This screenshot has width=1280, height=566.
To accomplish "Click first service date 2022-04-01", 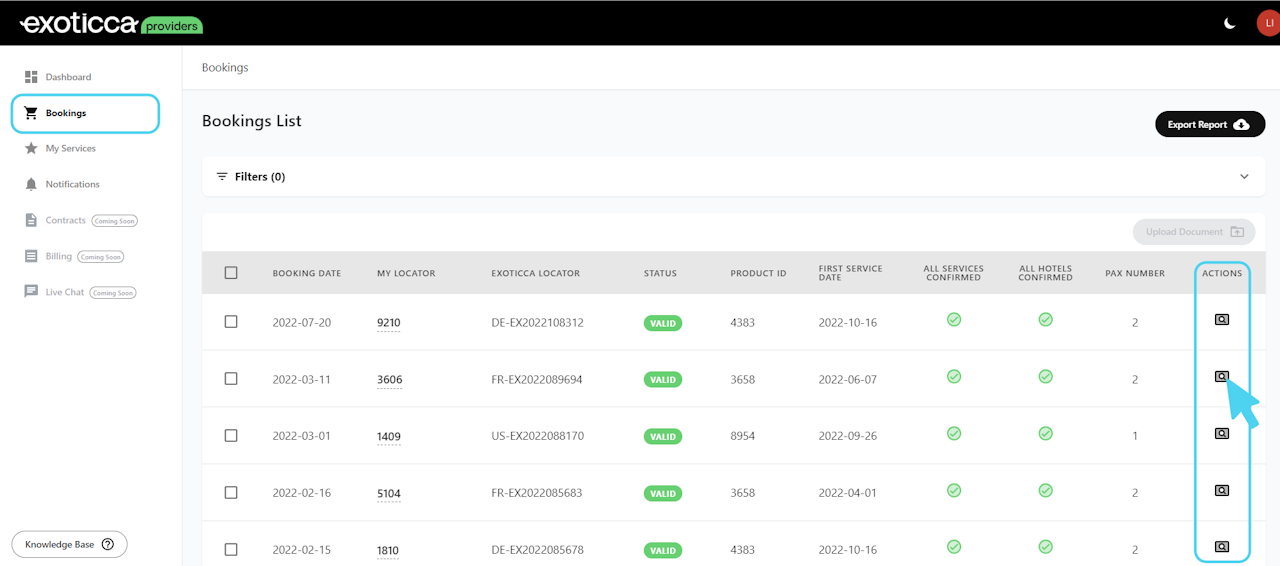I will 847,493.
